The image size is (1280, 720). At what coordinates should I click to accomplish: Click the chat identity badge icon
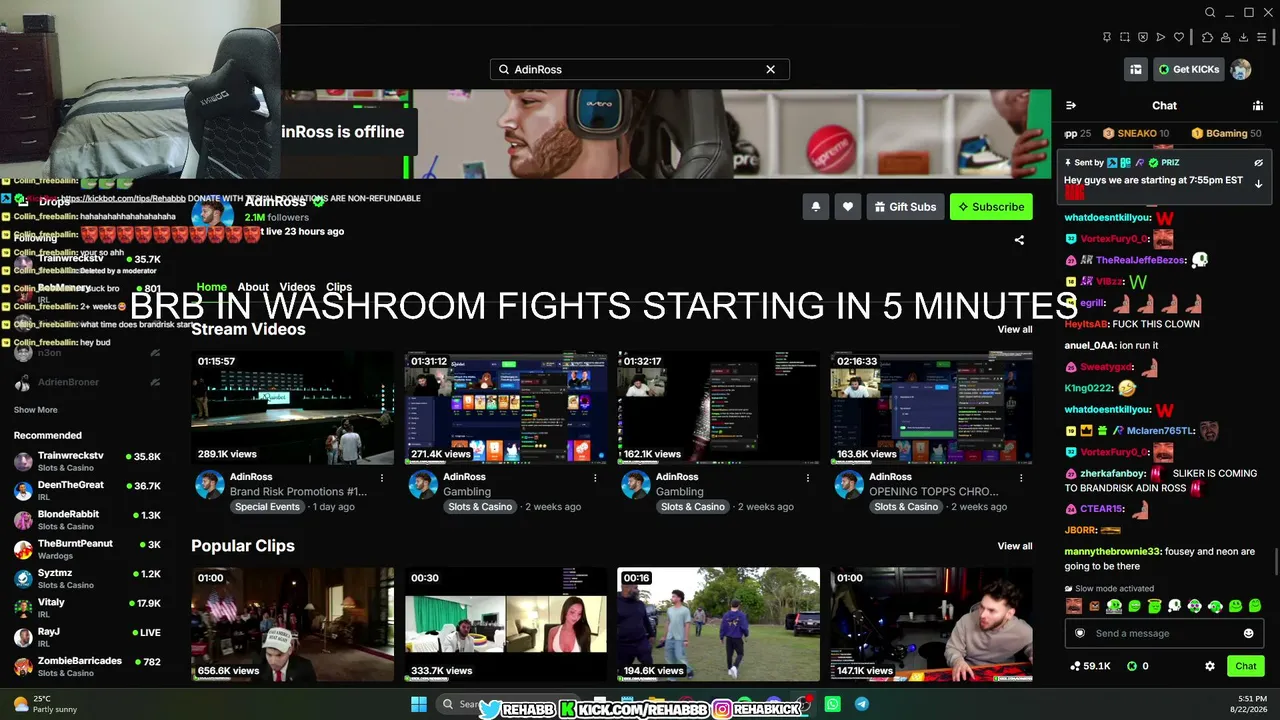pos(1079,633)
